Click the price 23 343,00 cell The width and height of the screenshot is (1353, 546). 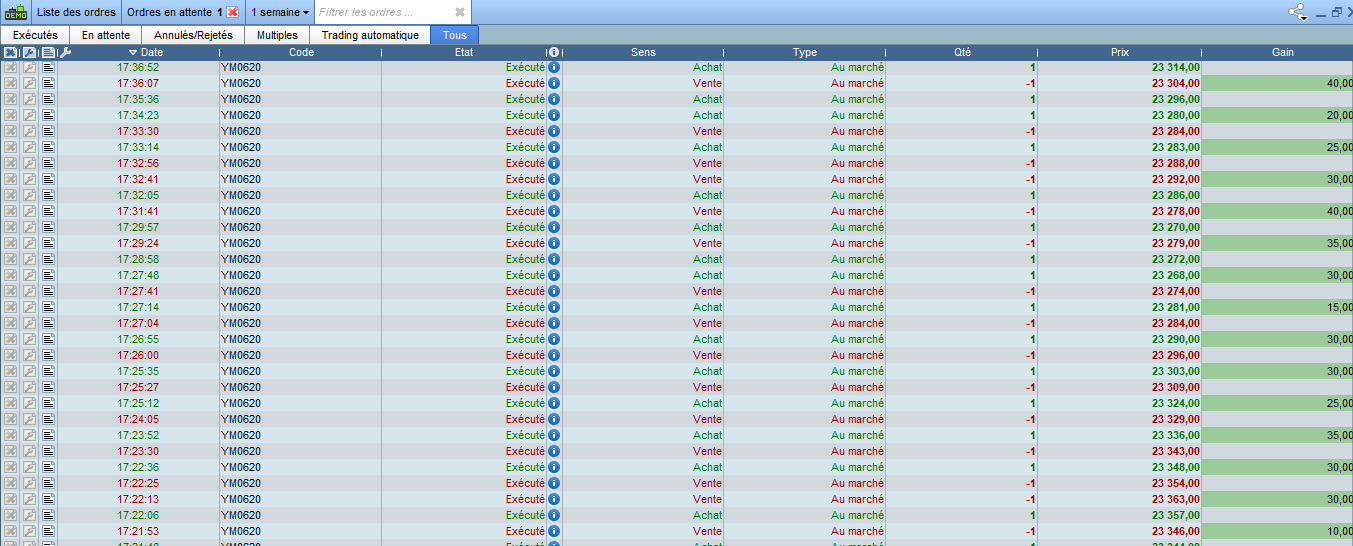tap(1176, 451)
